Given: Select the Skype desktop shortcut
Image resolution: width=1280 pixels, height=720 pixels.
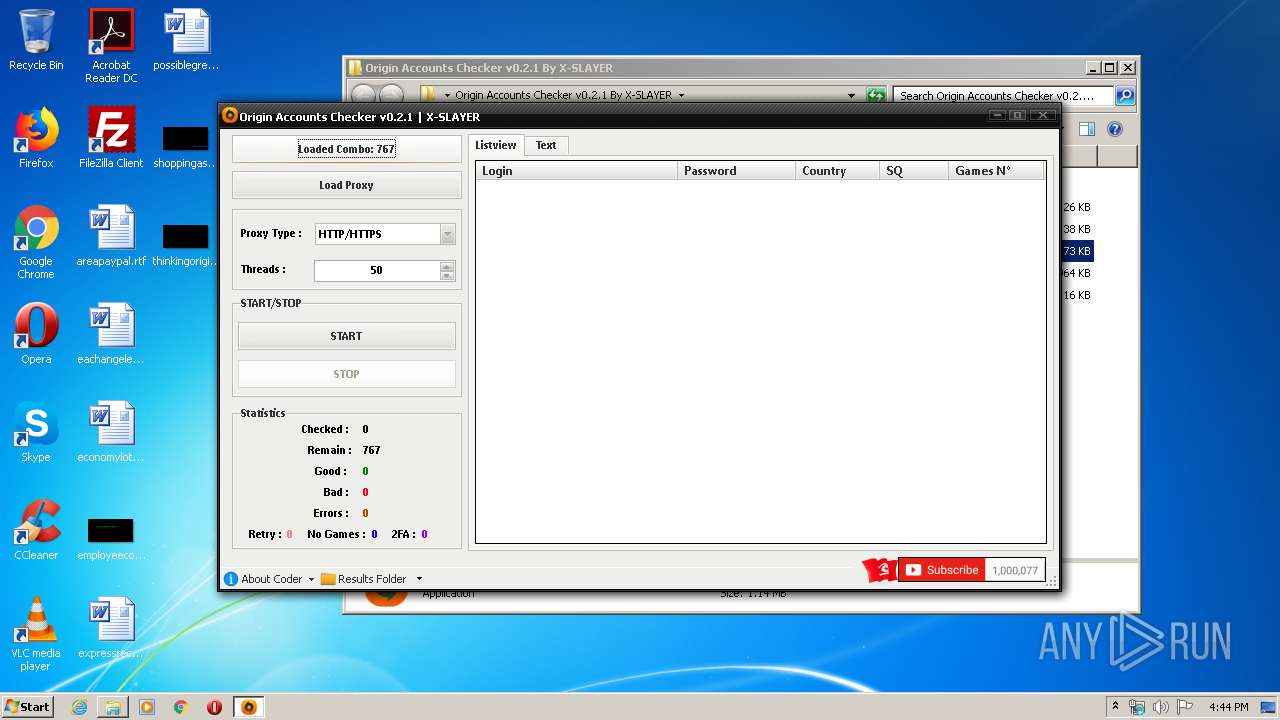Looking at the screenshot, I should (x=36, y=433).
